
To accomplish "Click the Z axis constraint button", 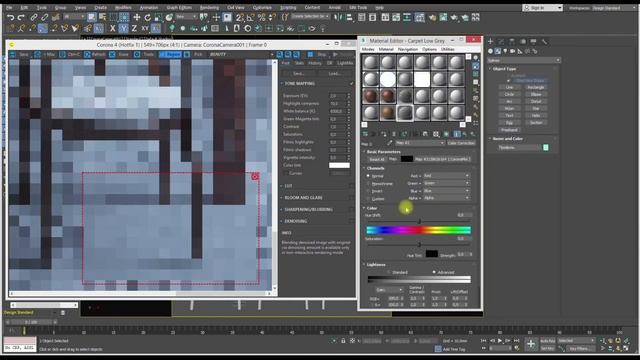I will click(134, 29).
